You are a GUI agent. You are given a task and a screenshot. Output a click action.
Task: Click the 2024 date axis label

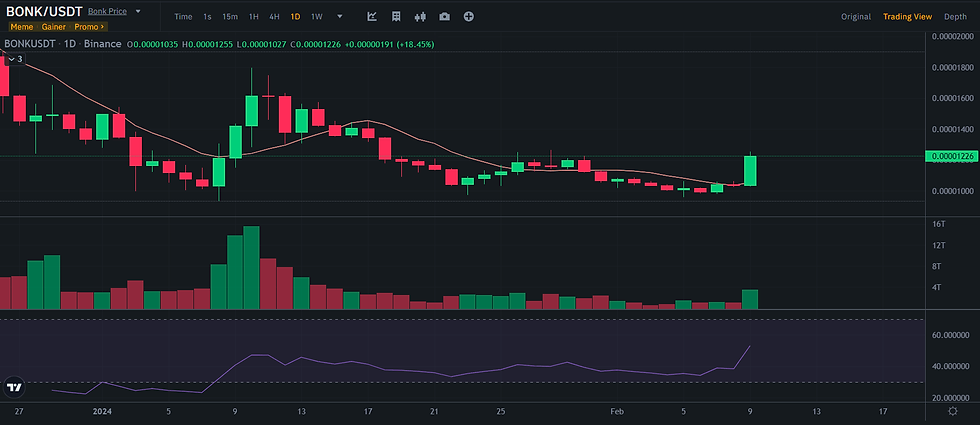pyautogui.click(x=102, y=411)
